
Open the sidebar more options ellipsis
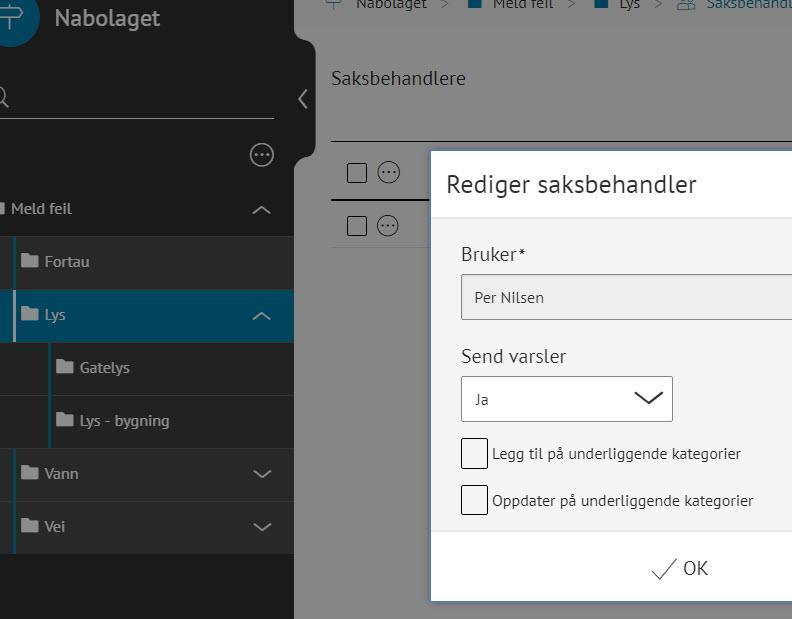pyautogui.click(x=262, y=155)
